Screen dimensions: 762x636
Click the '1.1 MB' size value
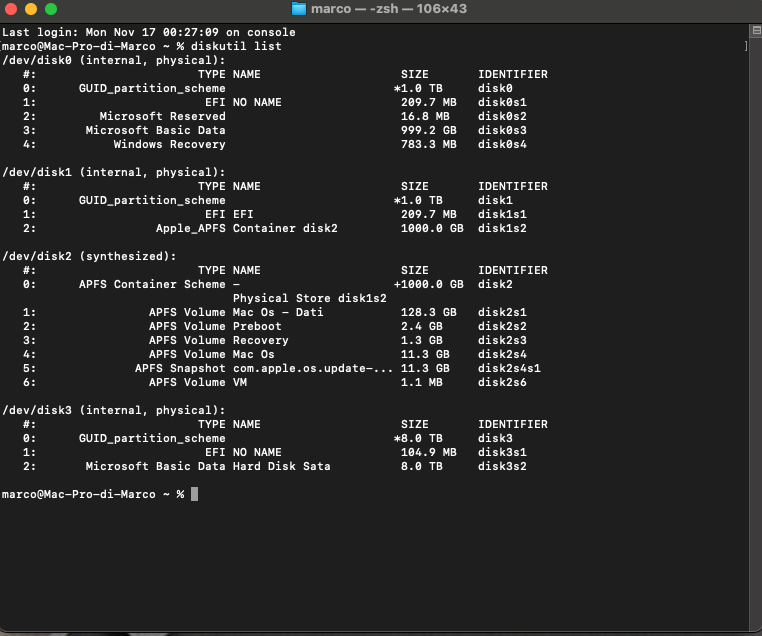pyautogui.click(x=421, y=382)
